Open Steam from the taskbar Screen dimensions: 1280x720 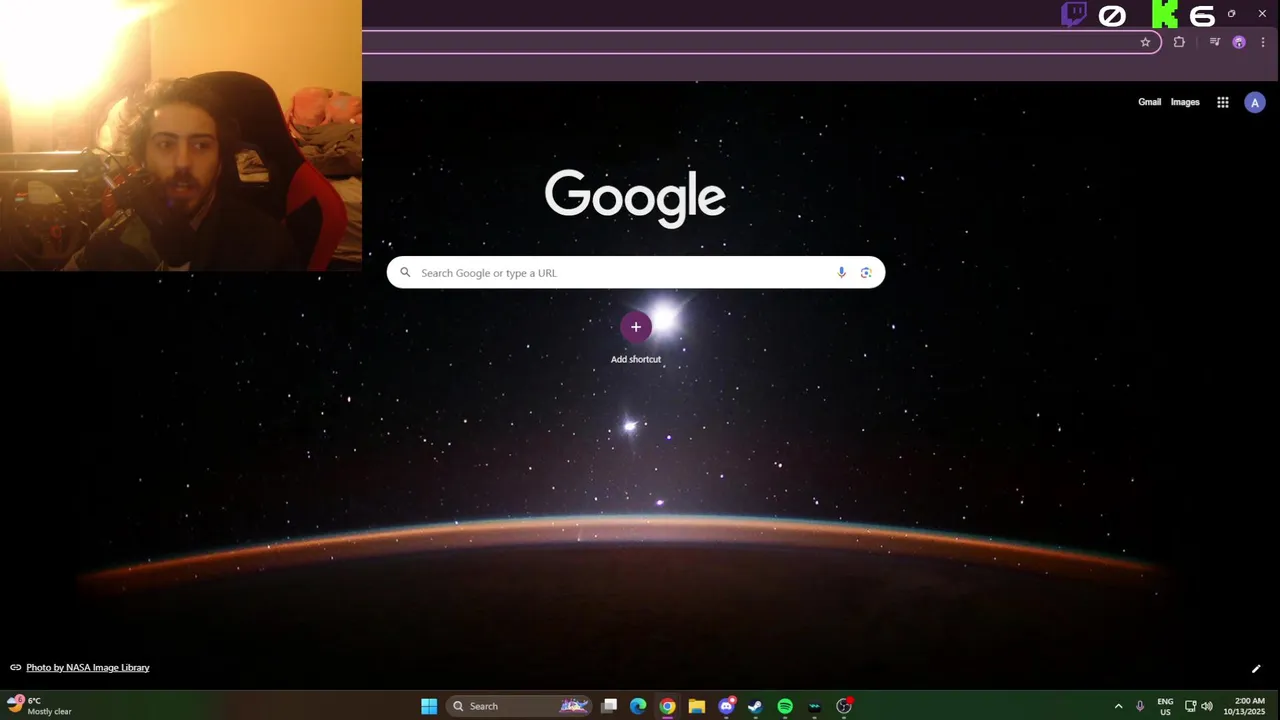pyautogui.click(x=755, y=706)
